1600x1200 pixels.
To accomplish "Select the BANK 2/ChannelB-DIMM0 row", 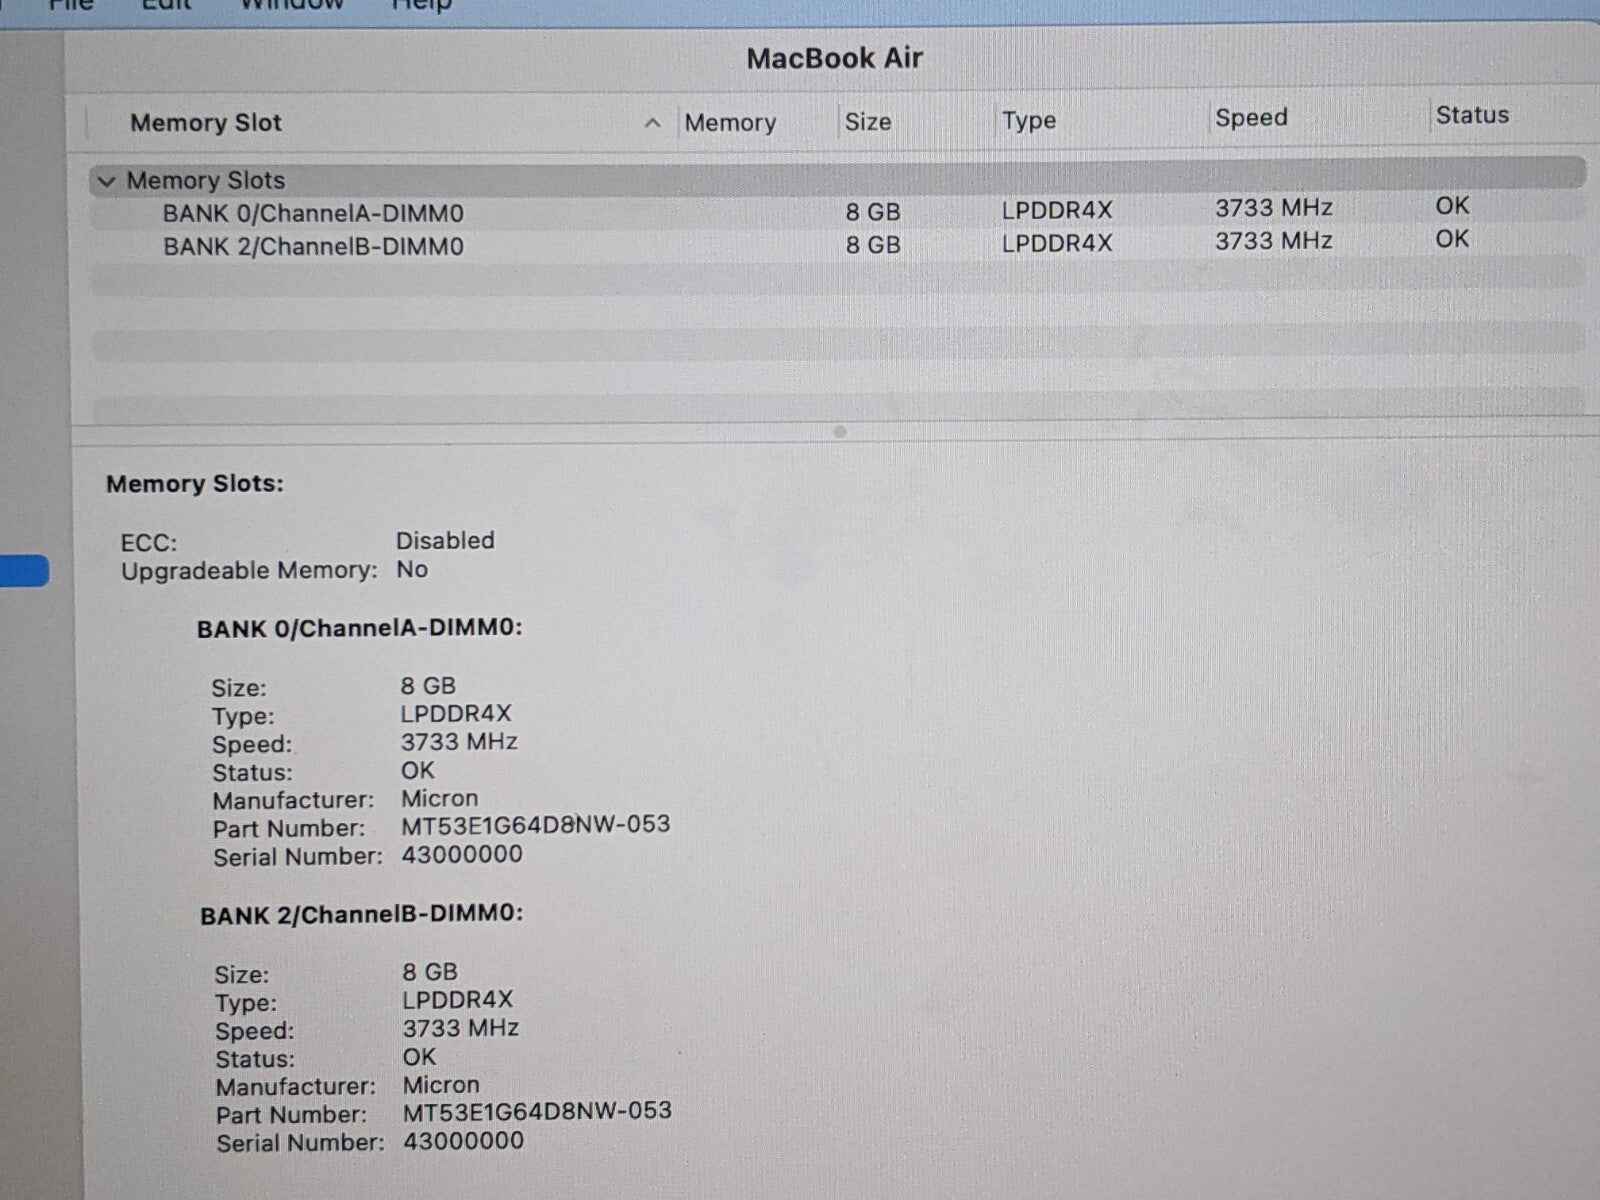I will click(313, 245).
